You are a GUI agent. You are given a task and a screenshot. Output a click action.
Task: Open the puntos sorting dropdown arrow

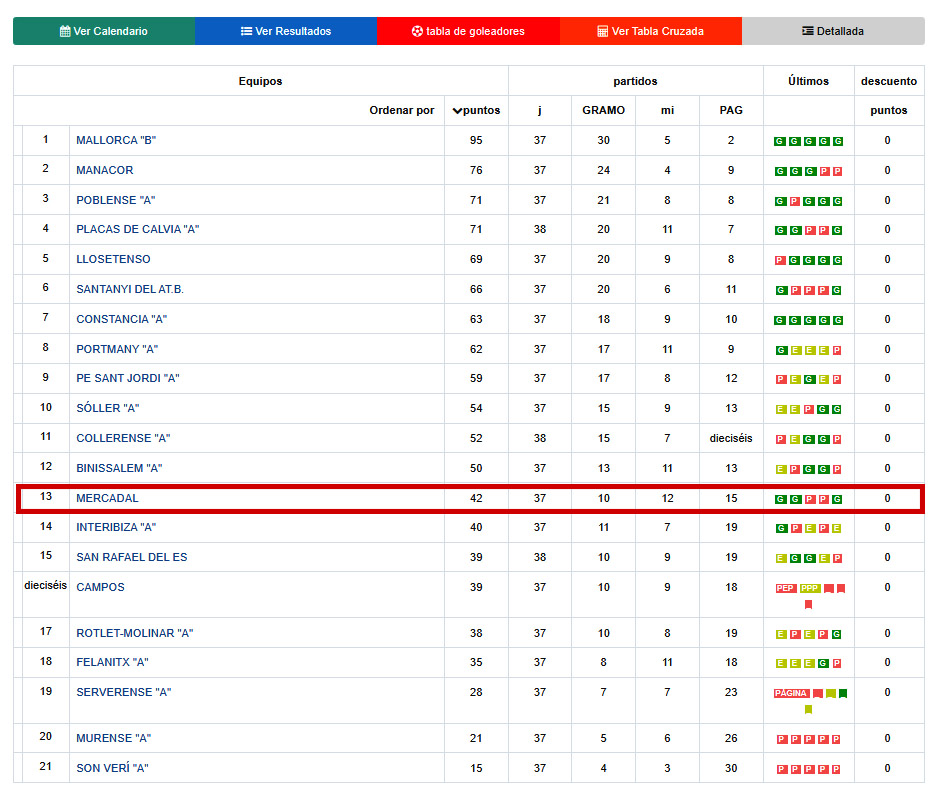(458, 110)
